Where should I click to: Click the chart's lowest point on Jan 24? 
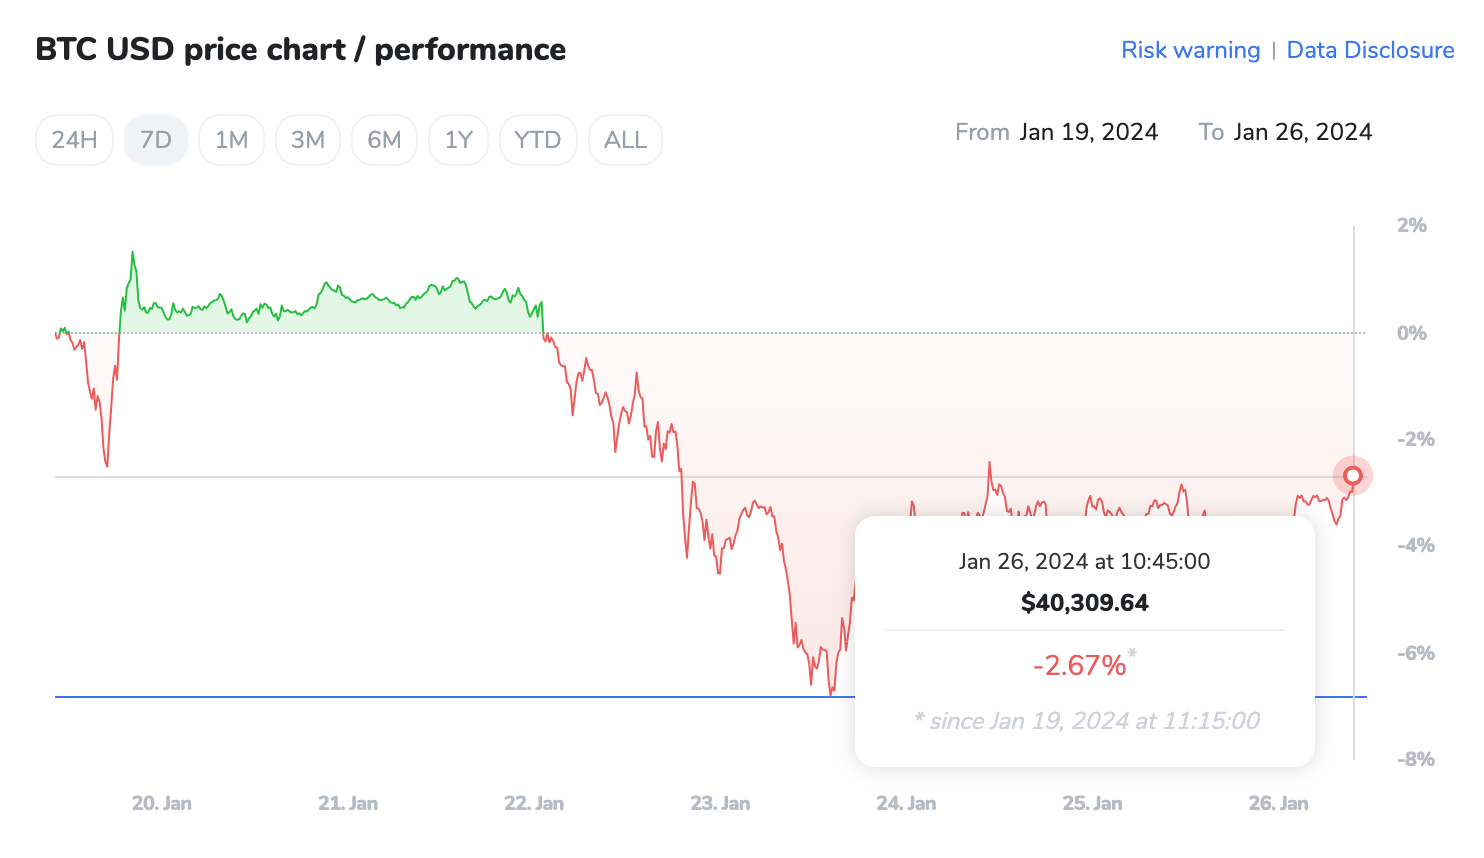[830, 692]
